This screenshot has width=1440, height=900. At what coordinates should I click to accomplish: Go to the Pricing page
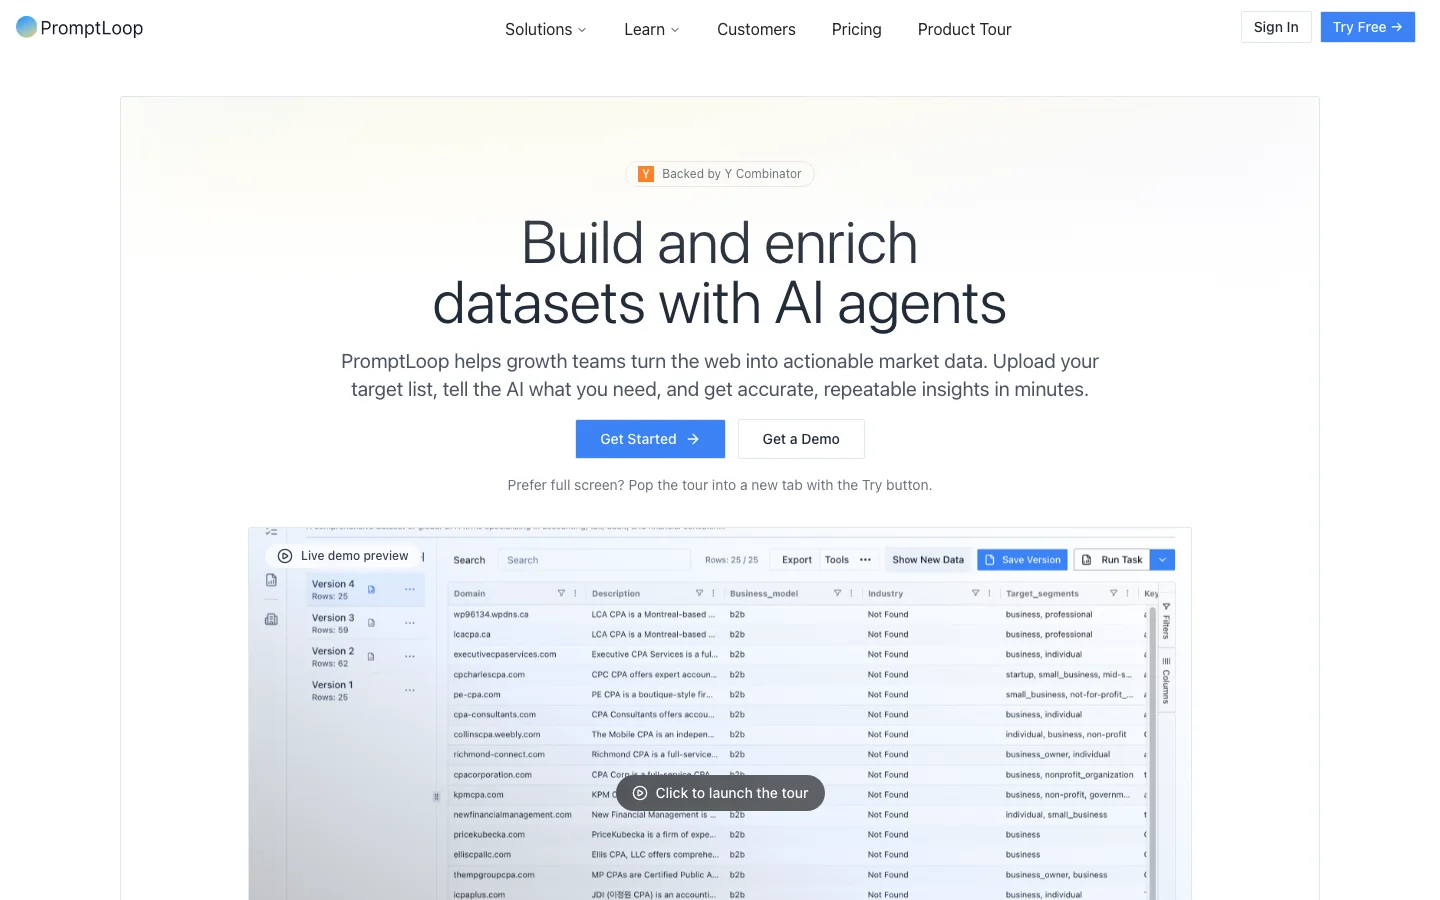(857, 30)
